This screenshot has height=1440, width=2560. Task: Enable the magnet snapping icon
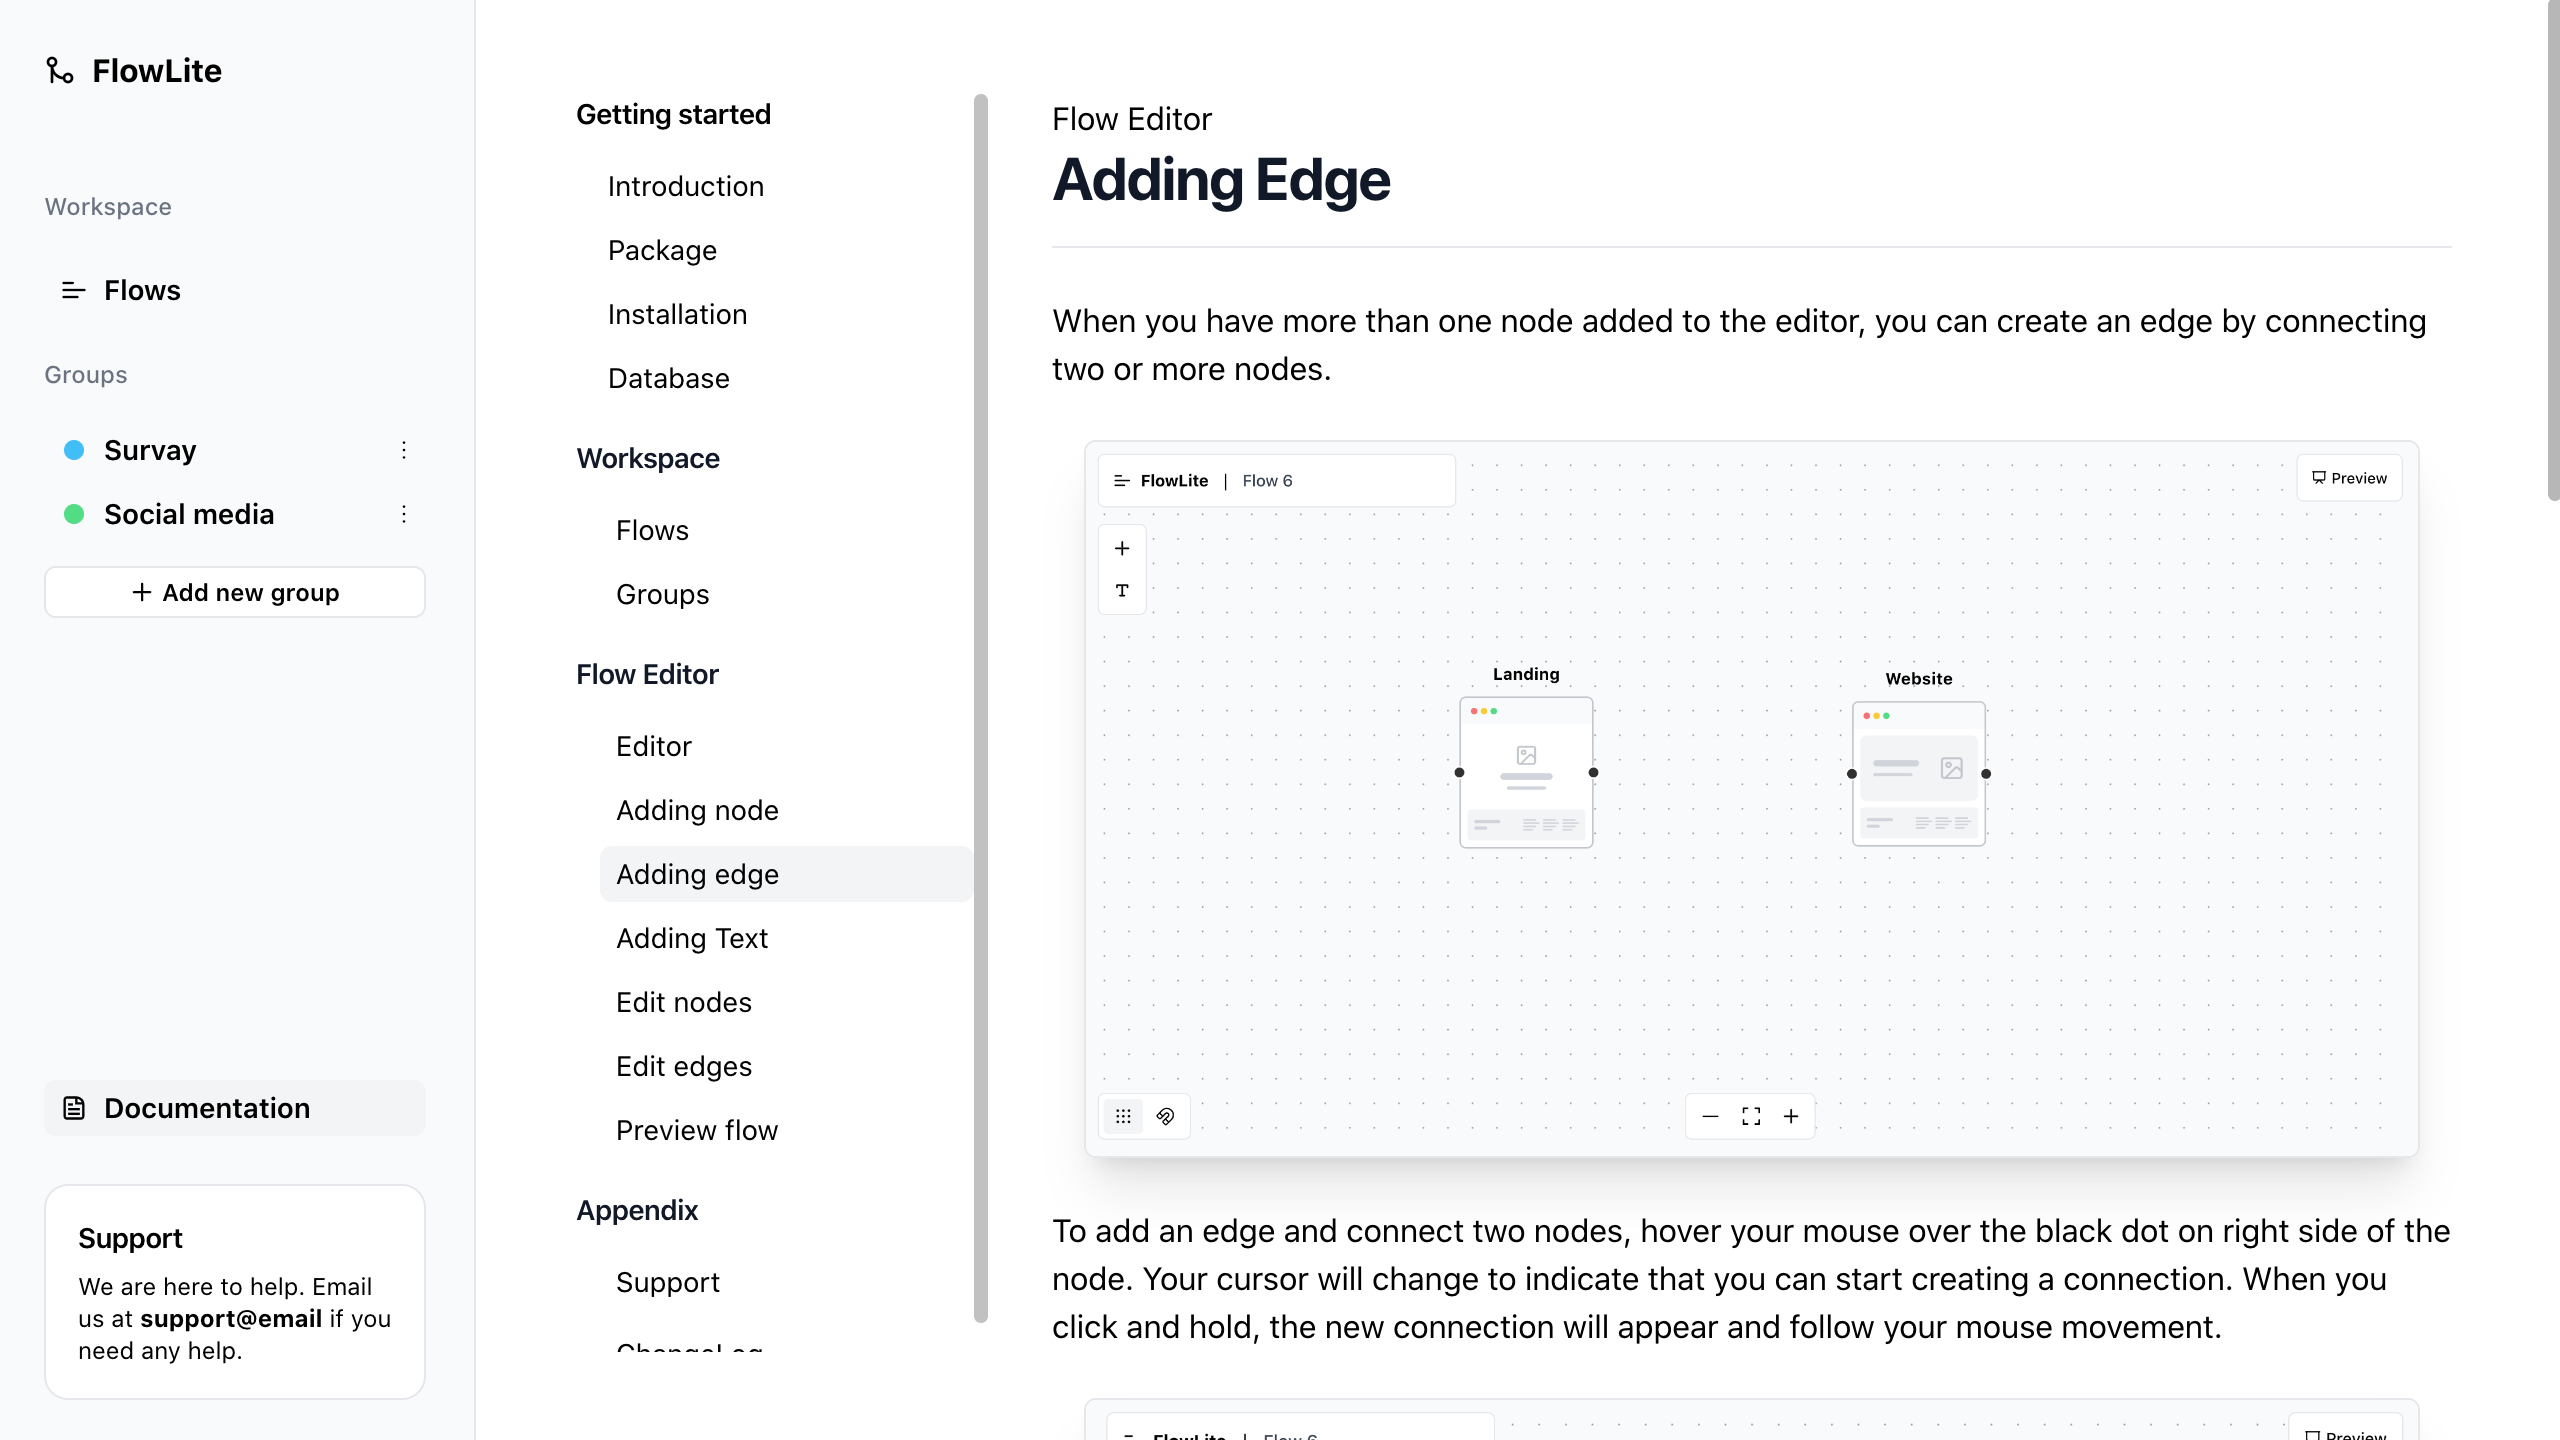pyautogui.click(x=1164, y=1116)
